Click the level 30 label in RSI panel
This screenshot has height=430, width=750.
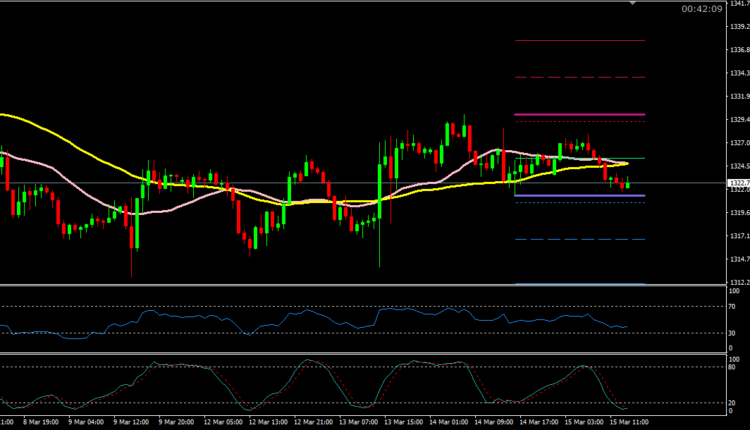733,333
